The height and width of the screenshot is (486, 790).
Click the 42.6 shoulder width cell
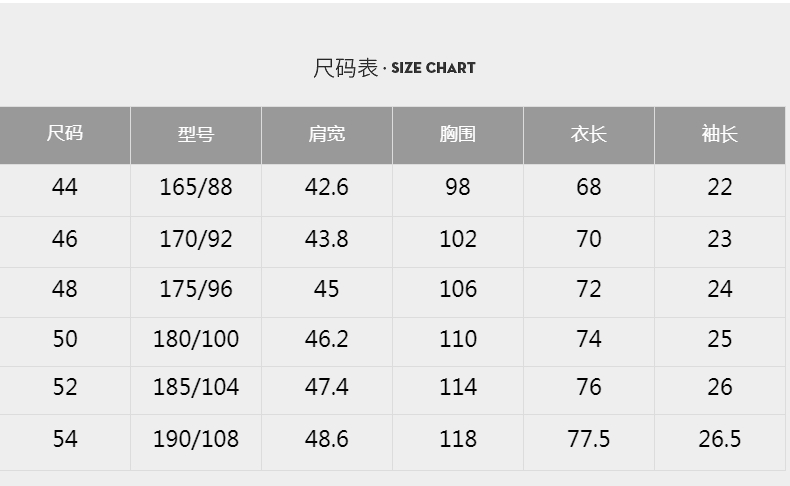[x=327, y=190]
